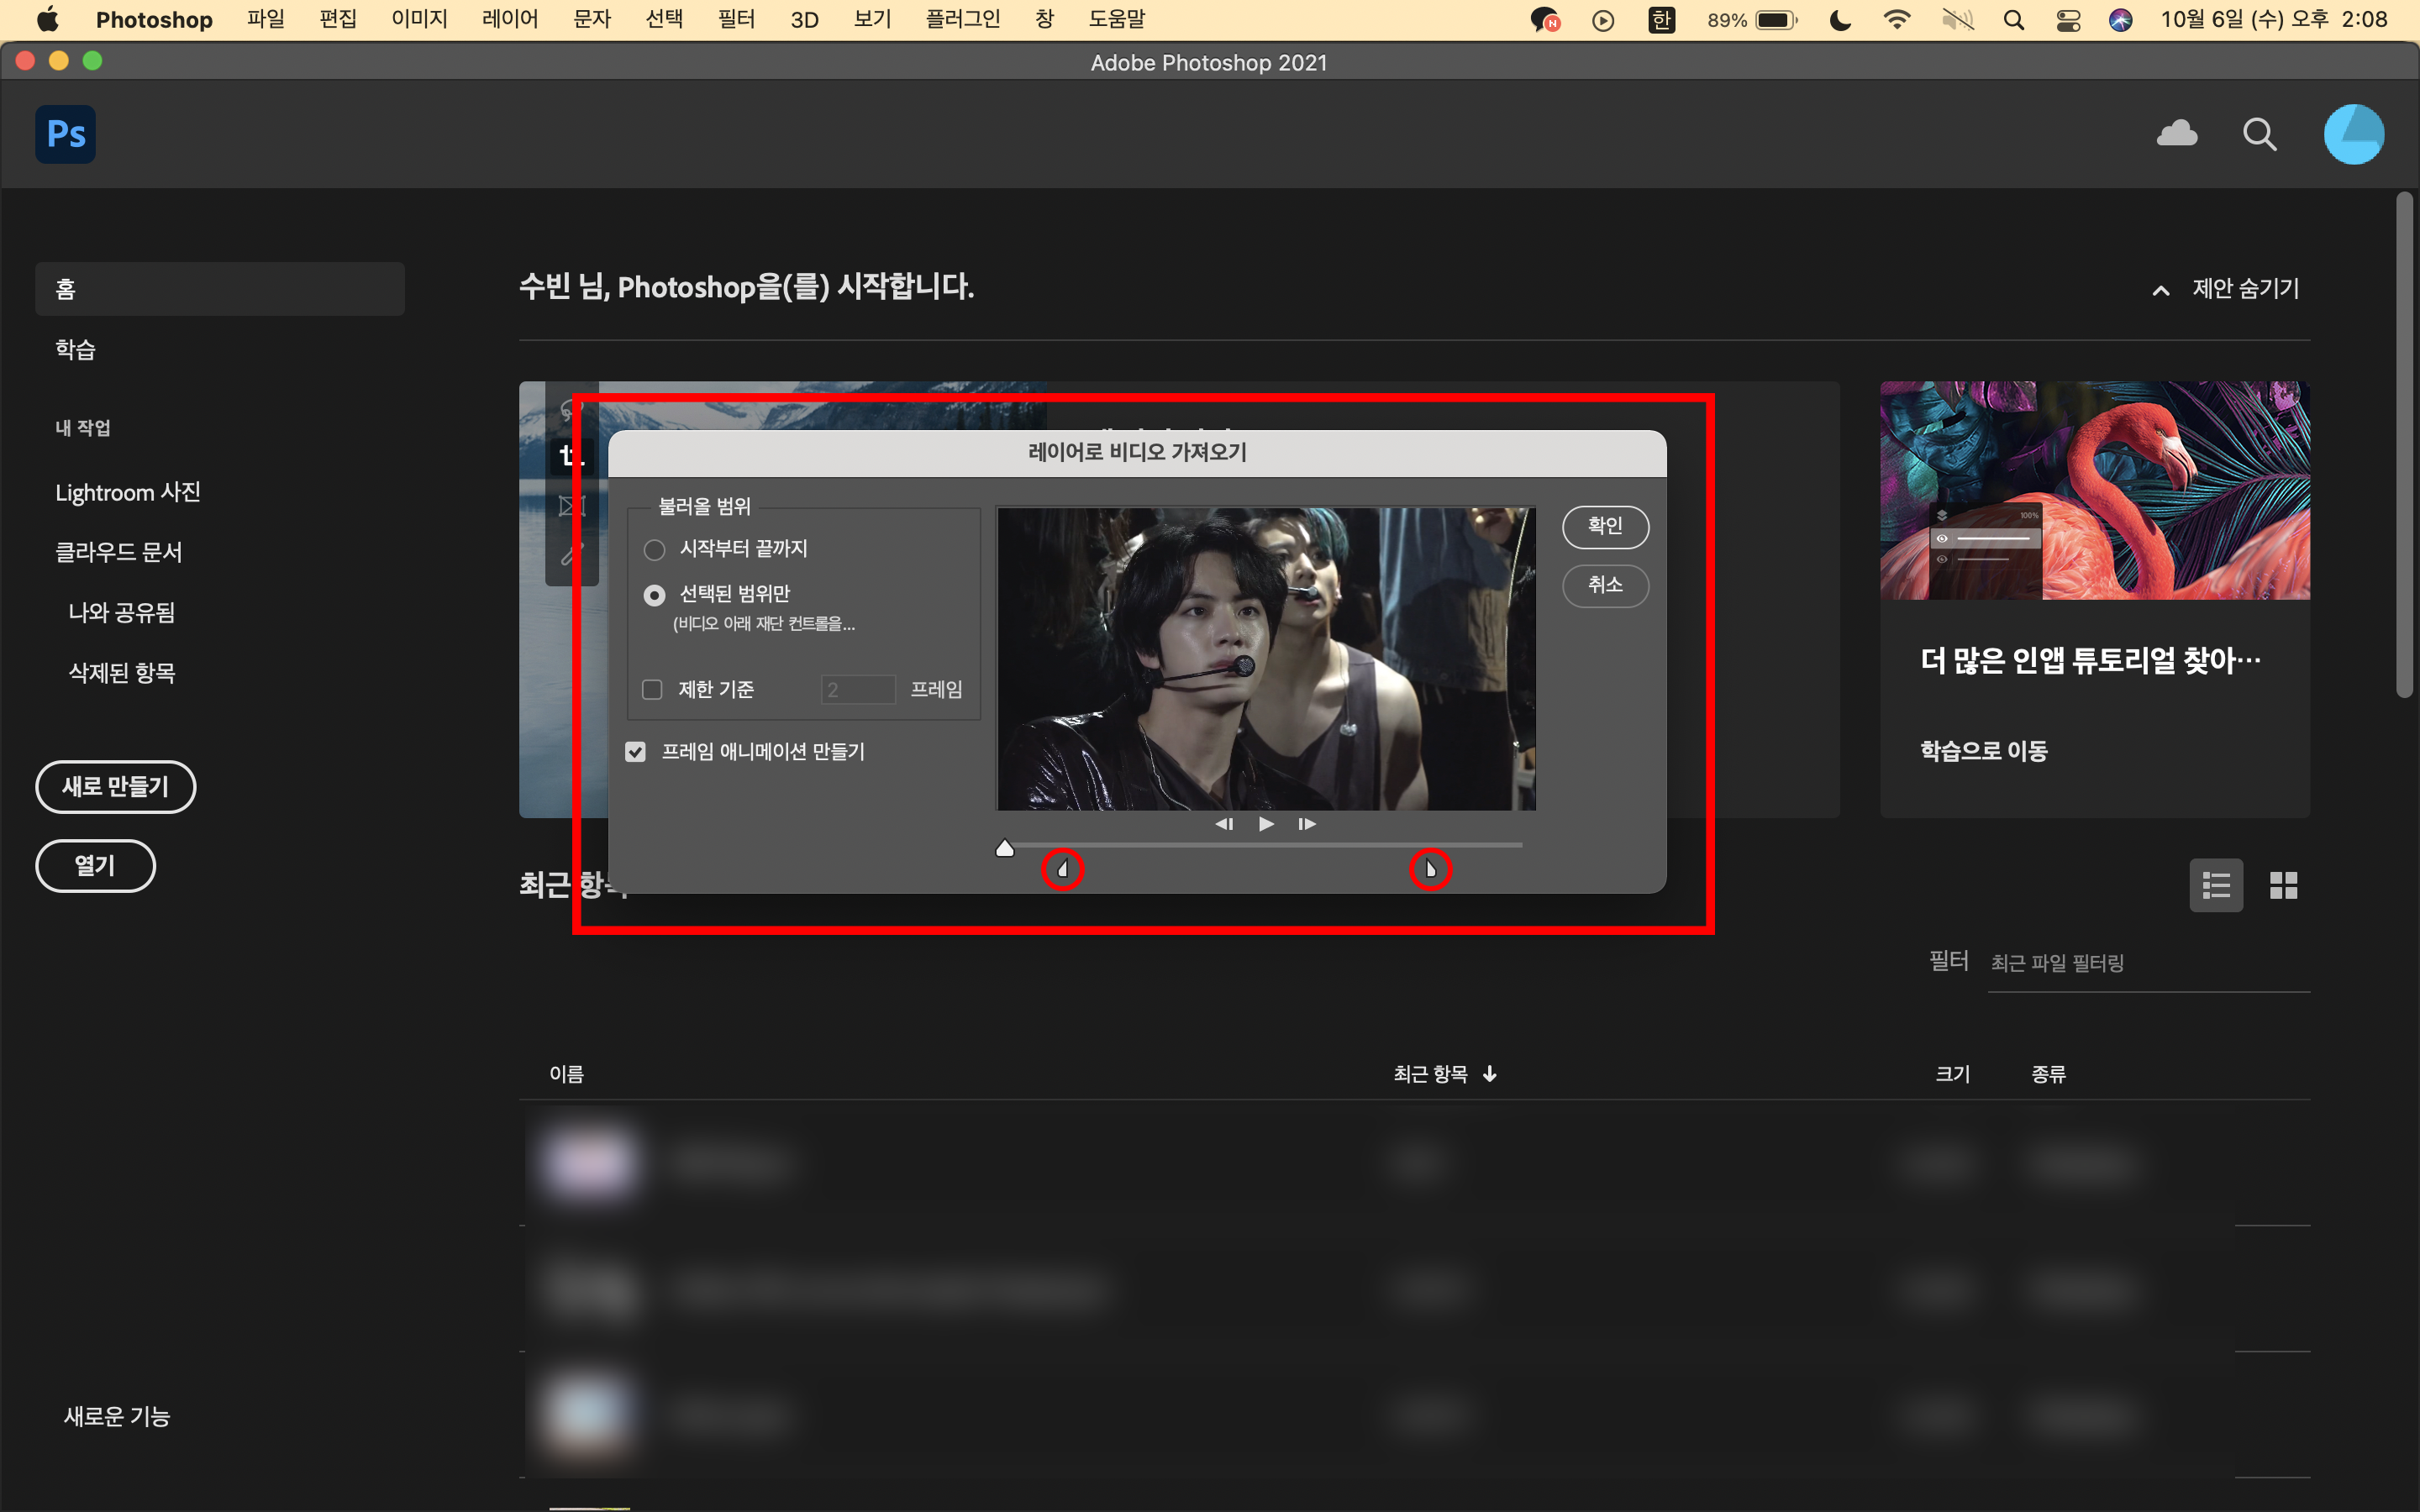Open the 도움말 menu
This screenshot has width=2420, height=1512.
coord(1117,19)
